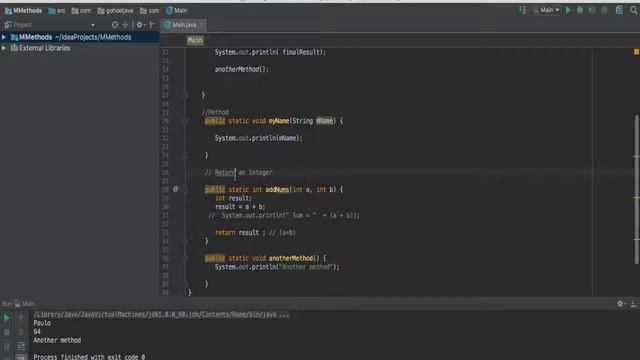Hide the Run tool window
This screenshot has width=640, height=360.
(633, 304)
